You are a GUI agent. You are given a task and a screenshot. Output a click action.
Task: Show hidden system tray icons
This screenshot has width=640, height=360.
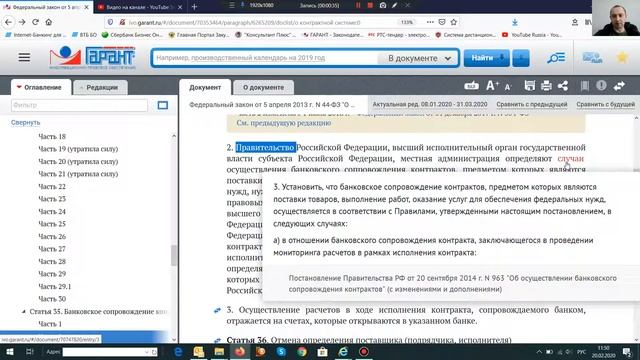[539, 352]
